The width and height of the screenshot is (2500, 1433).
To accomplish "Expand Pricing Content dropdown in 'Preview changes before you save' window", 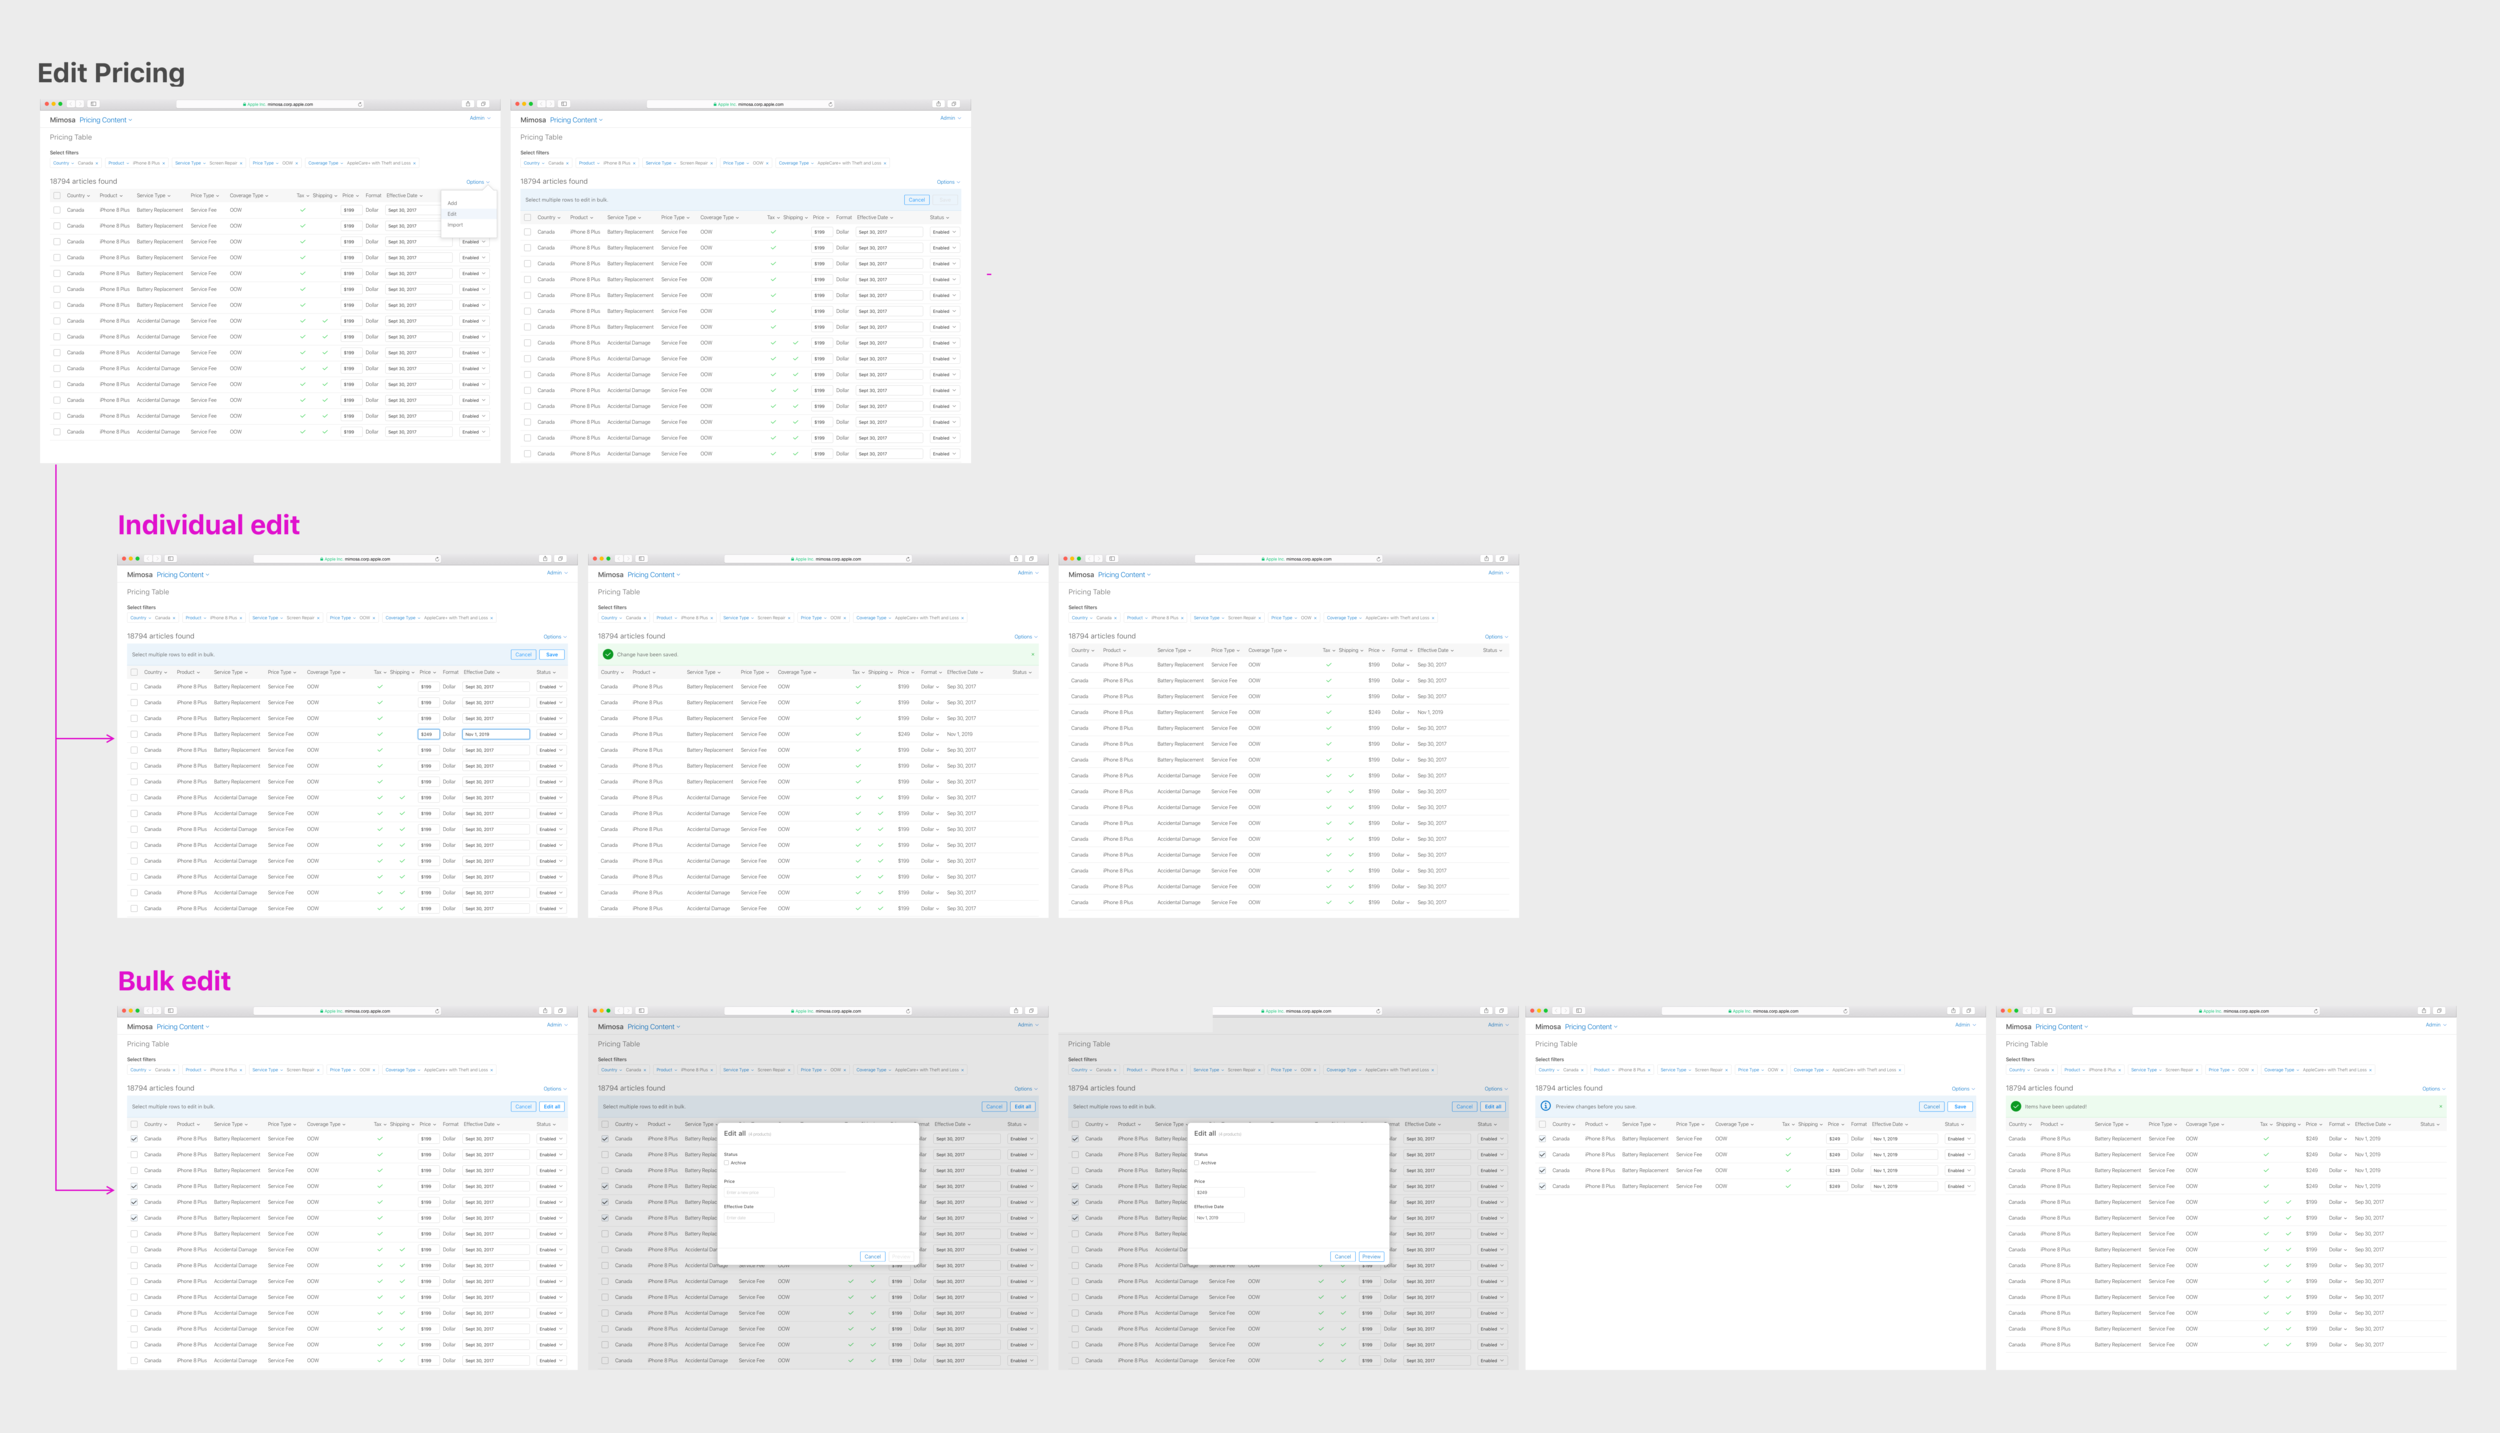I will click(x=1591, y=1027).
